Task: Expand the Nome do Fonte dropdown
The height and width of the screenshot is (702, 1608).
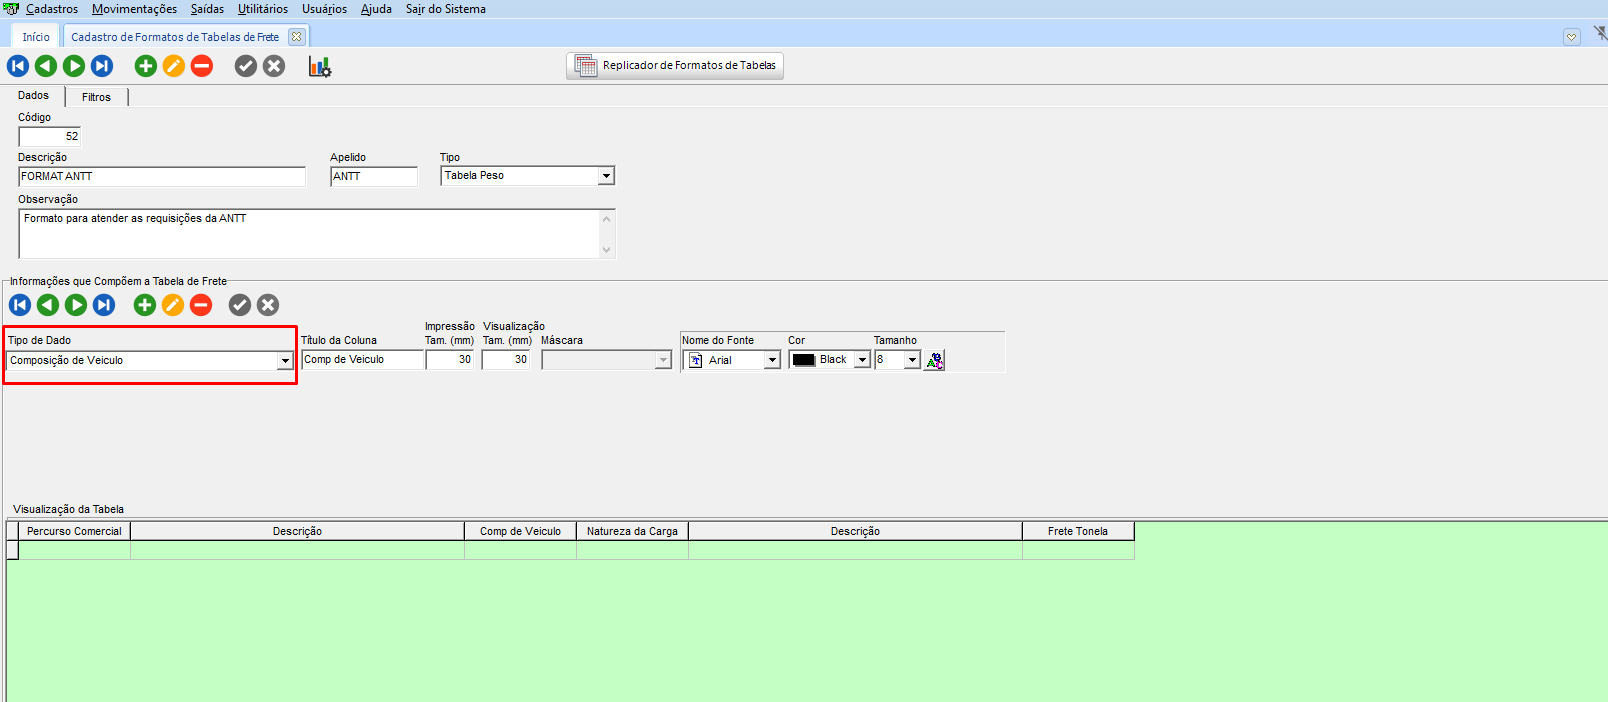Action: (772, 360)
